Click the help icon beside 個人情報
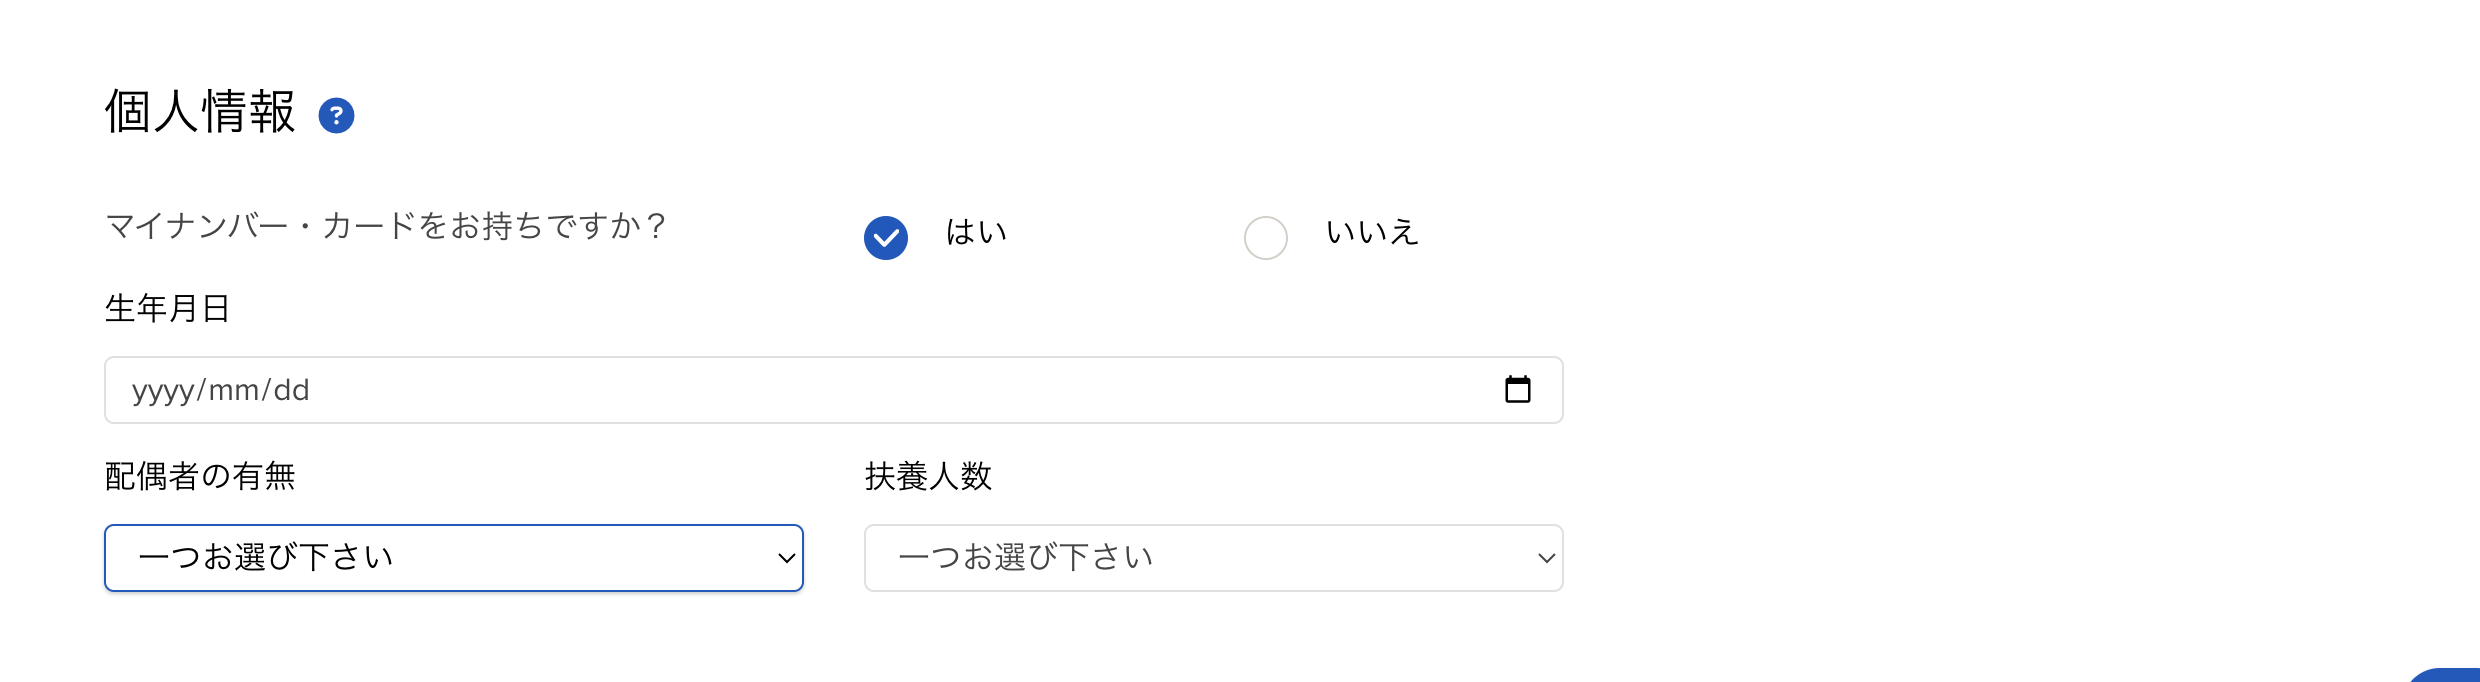Viewport: 2480px width, 682px height. pyautogui.click(x=336, y=116)
